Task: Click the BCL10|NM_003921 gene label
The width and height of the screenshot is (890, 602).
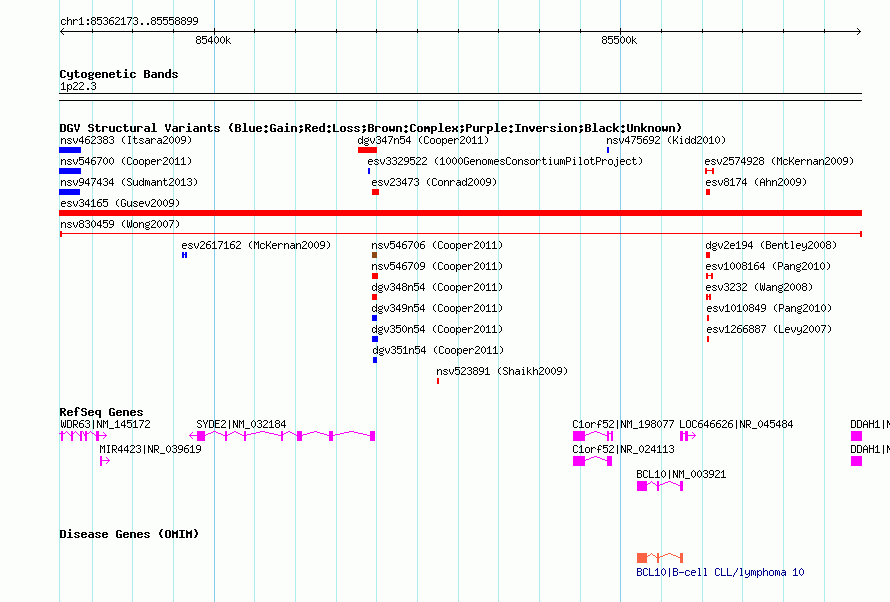Action: pos(681,474)
